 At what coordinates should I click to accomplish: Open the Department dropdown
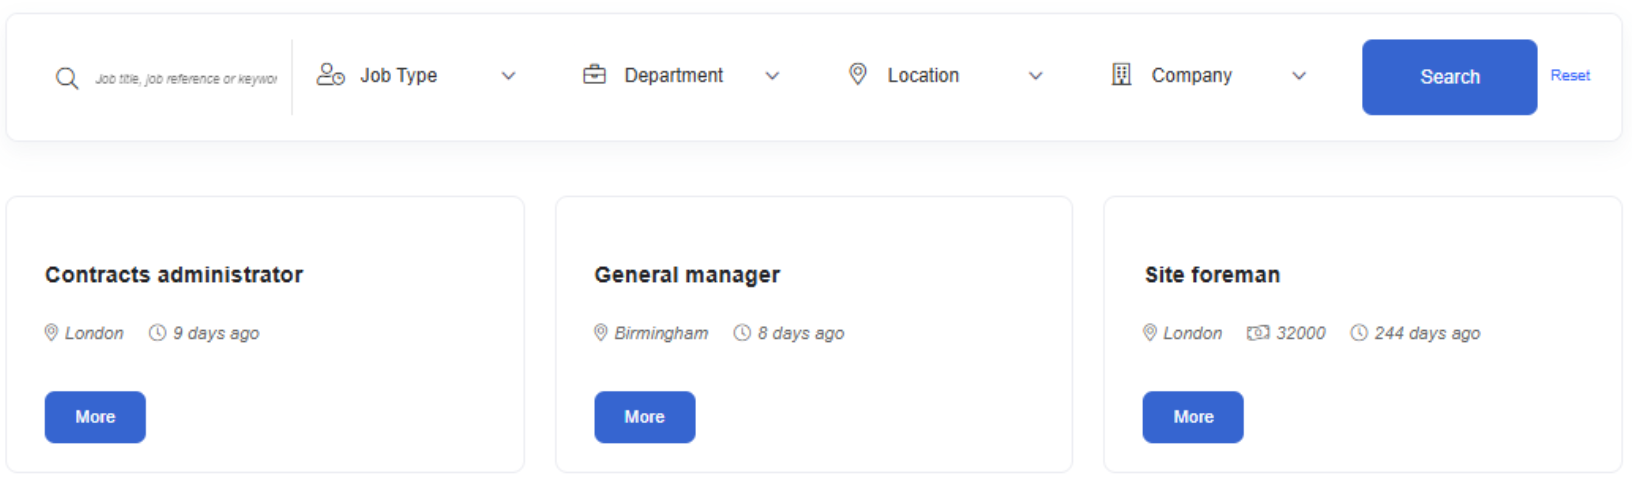(772, 76)
